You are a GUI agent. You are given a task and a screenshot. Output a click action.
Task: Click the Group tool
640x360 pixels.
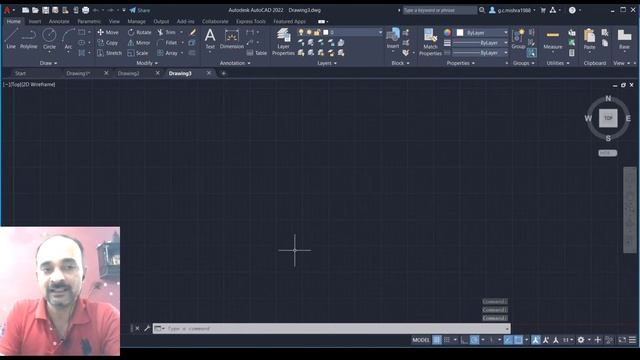pos(518,39)
